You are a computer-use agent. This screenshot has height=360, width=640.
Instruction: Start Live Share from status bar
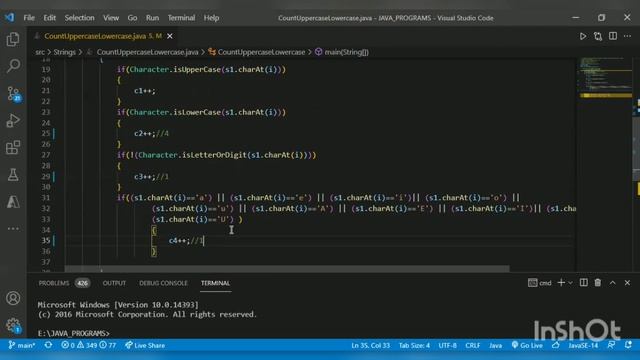pyautogui.click(x=145, y=345)
